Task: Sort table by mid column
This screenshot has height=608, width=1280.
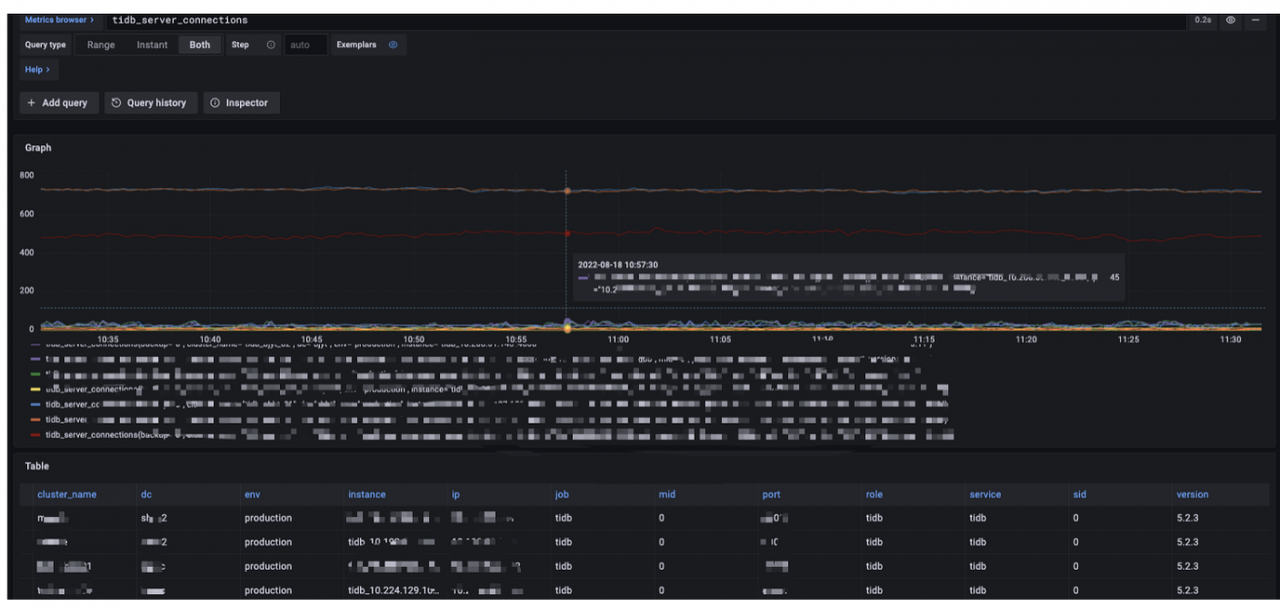Action: (x=667, y=494)
